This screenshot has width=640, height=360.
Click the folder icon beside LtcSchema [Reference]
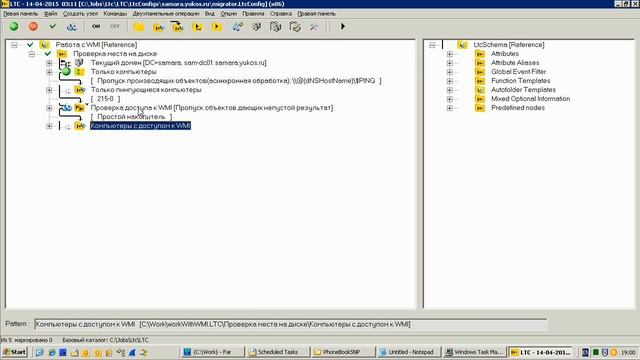coord(462,45)
